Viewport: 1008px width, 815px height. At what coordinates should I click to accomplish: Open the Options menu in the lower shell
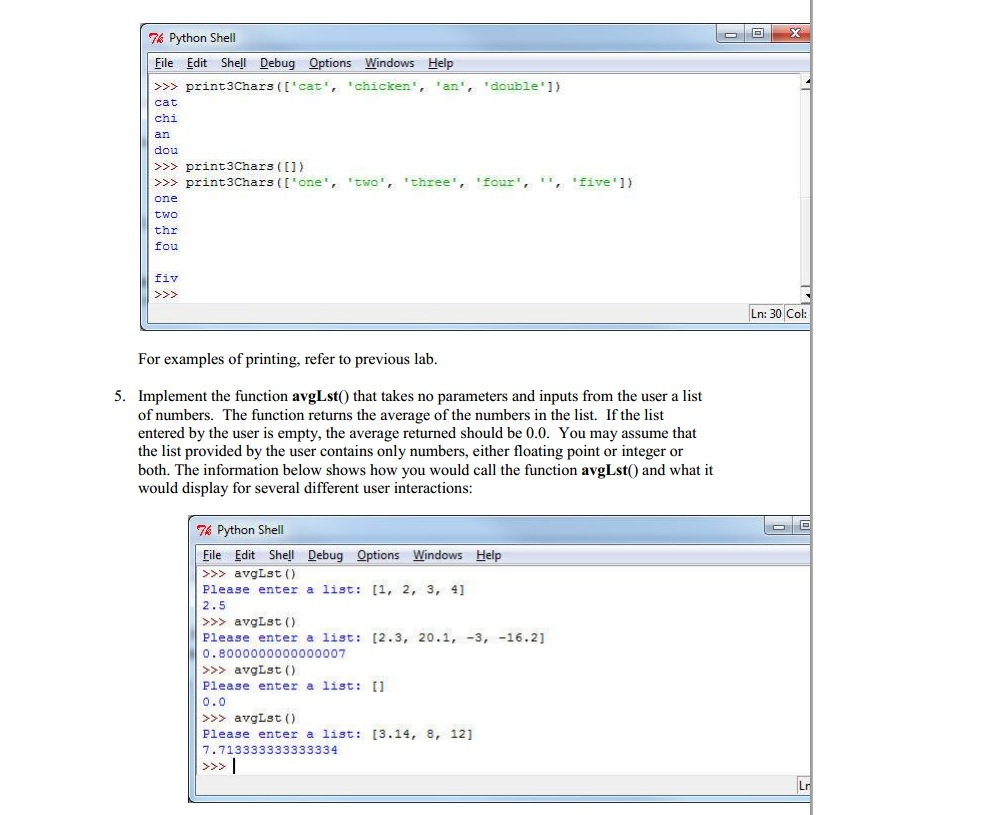pyautogui.click(x=378, y=555)
